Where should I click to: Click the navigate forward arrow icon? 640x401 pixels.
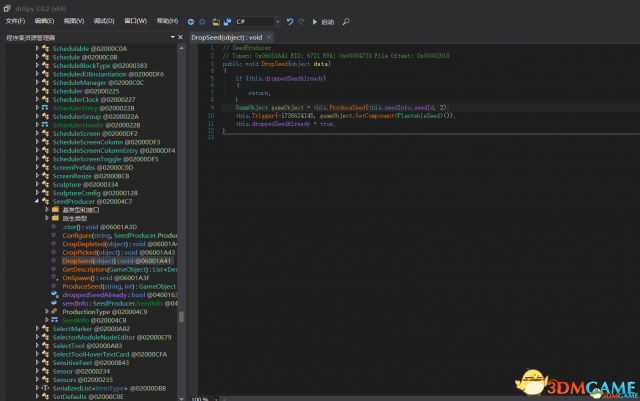[202, 22]
